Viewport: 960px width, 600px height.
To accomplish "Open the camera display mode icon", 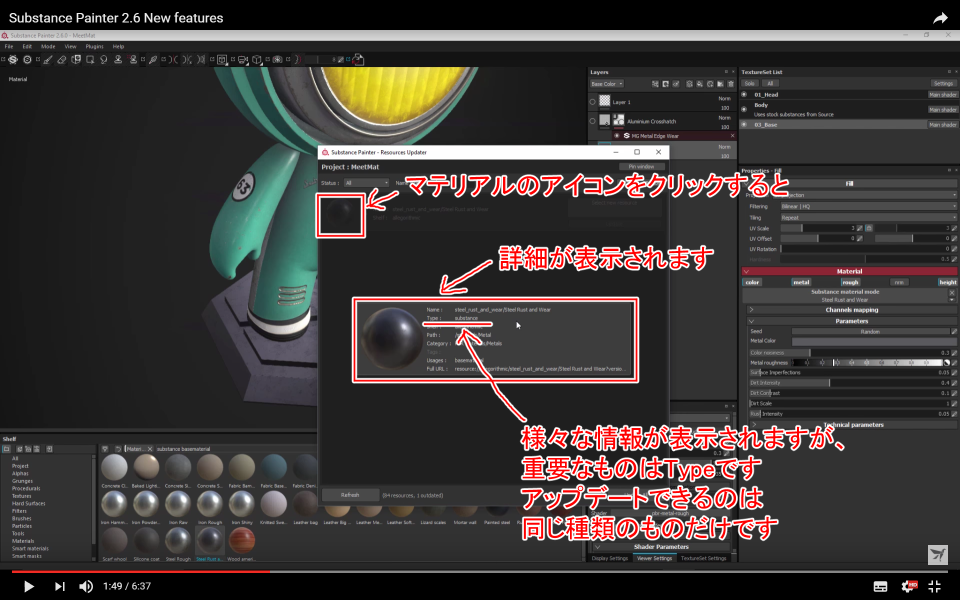I will coord(242,59).
